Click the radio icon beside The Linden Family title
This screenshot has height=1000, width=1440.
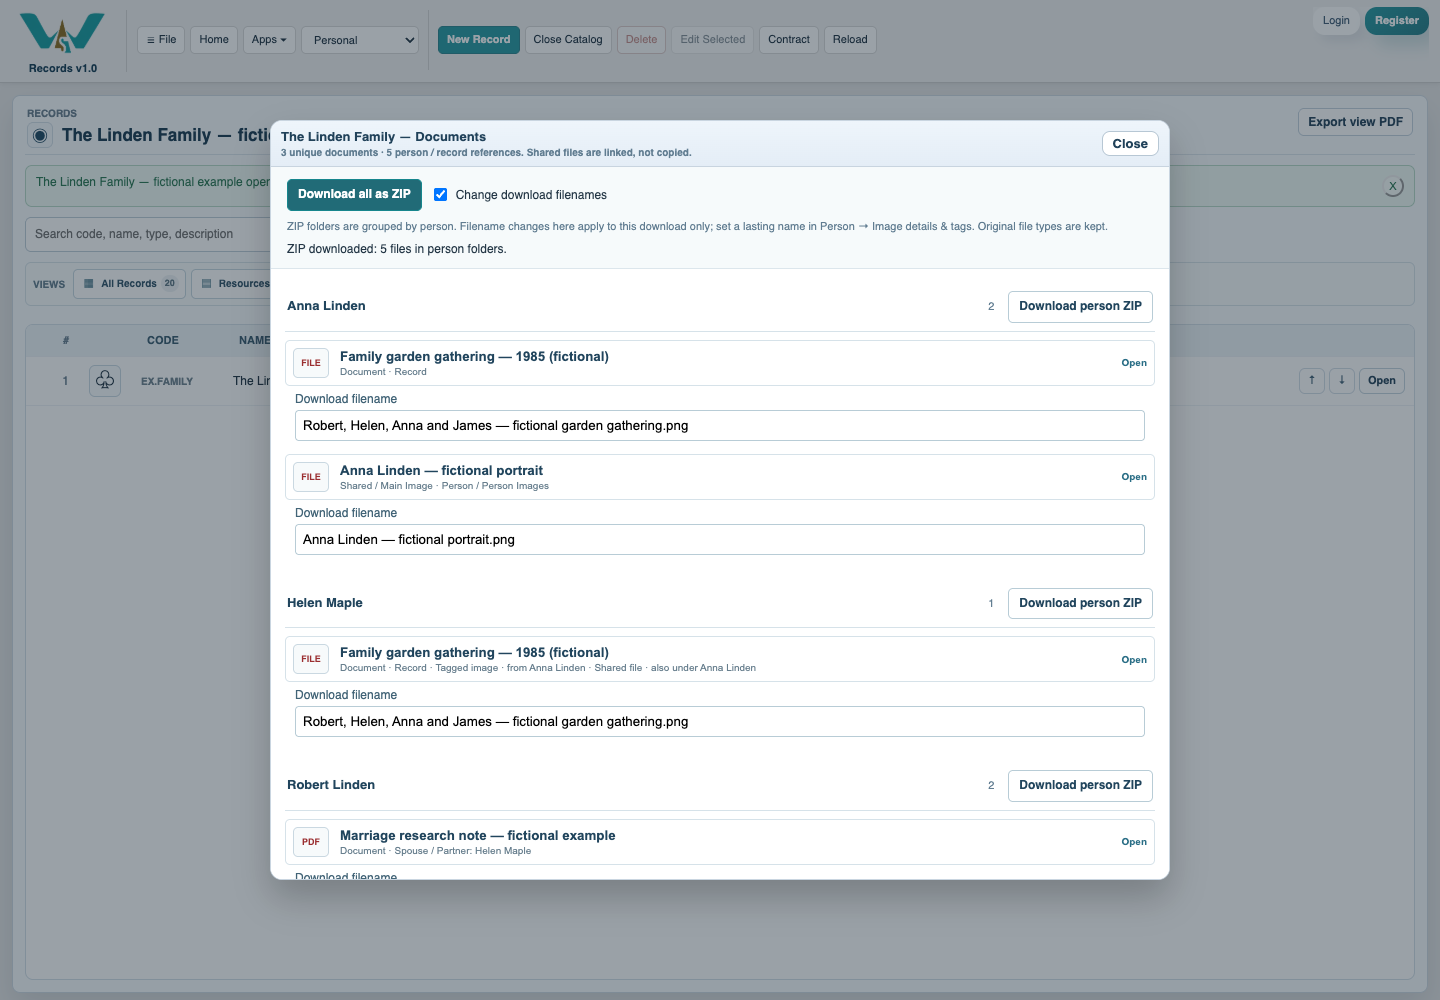point(40,136)
